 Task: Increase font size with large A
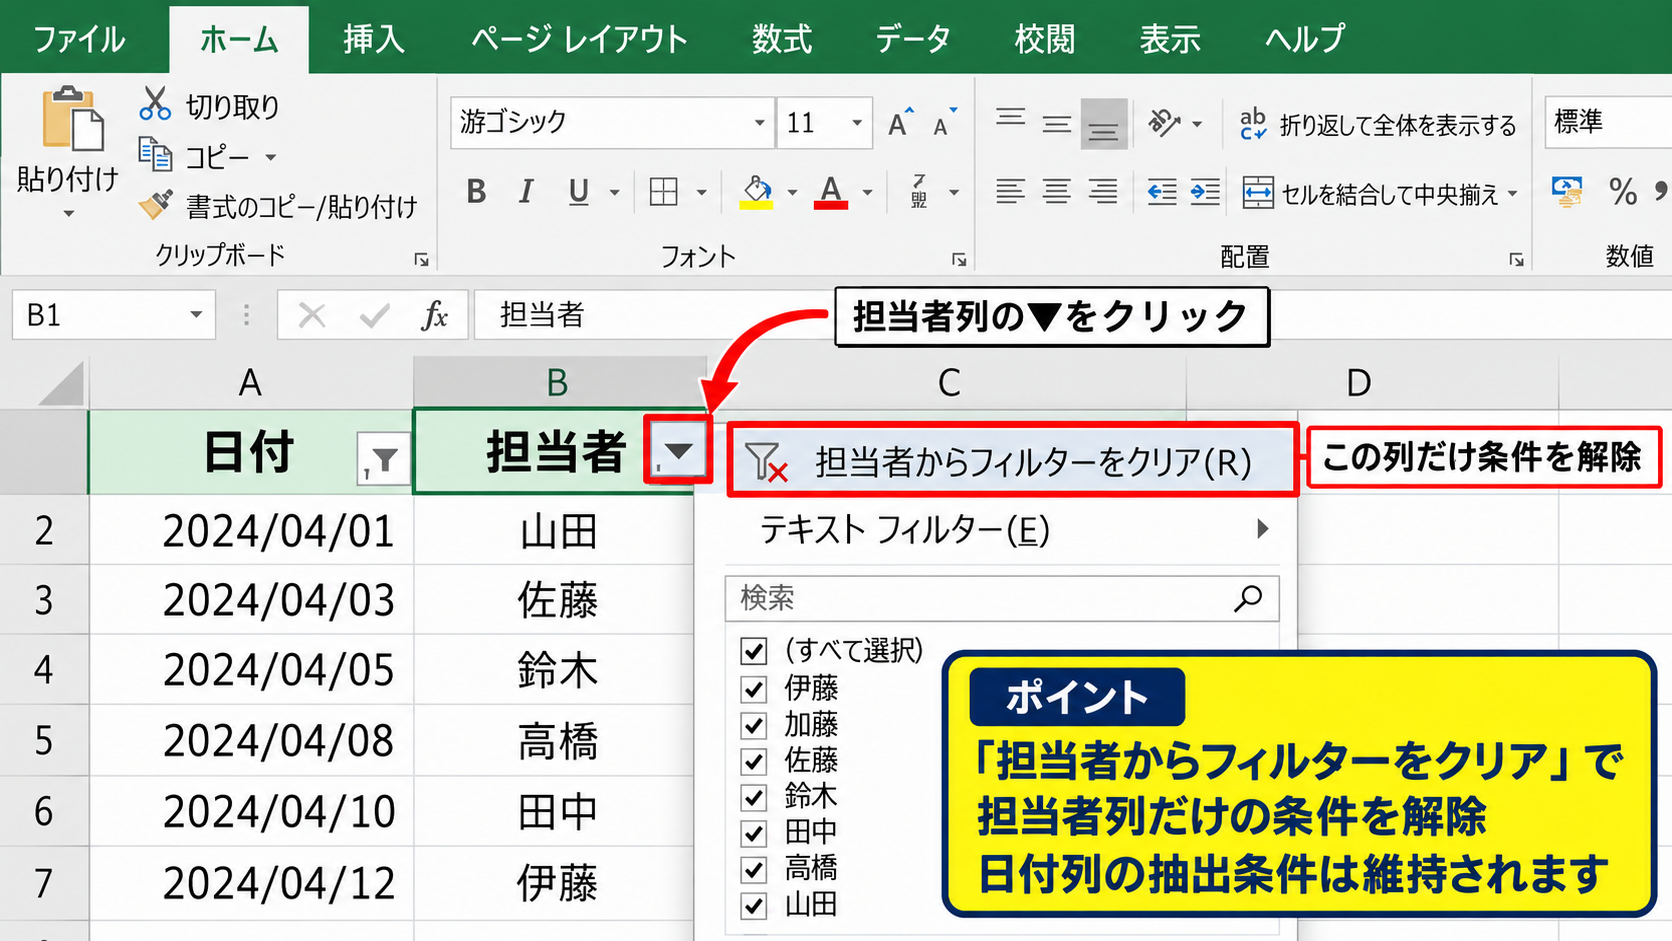click(901, 122)
